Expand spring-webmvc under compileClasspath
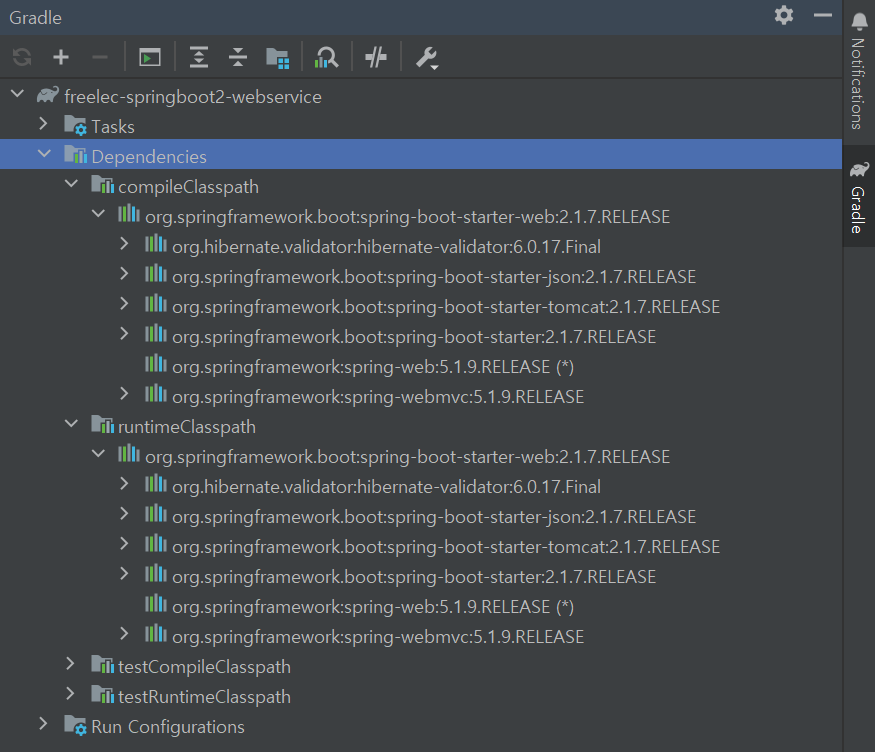This screenshot has height=752, width=875. pos(124,394)
